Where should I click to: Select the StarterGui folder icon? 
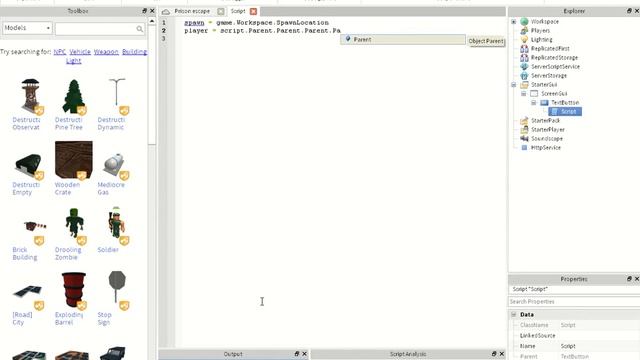pos(524,84)
